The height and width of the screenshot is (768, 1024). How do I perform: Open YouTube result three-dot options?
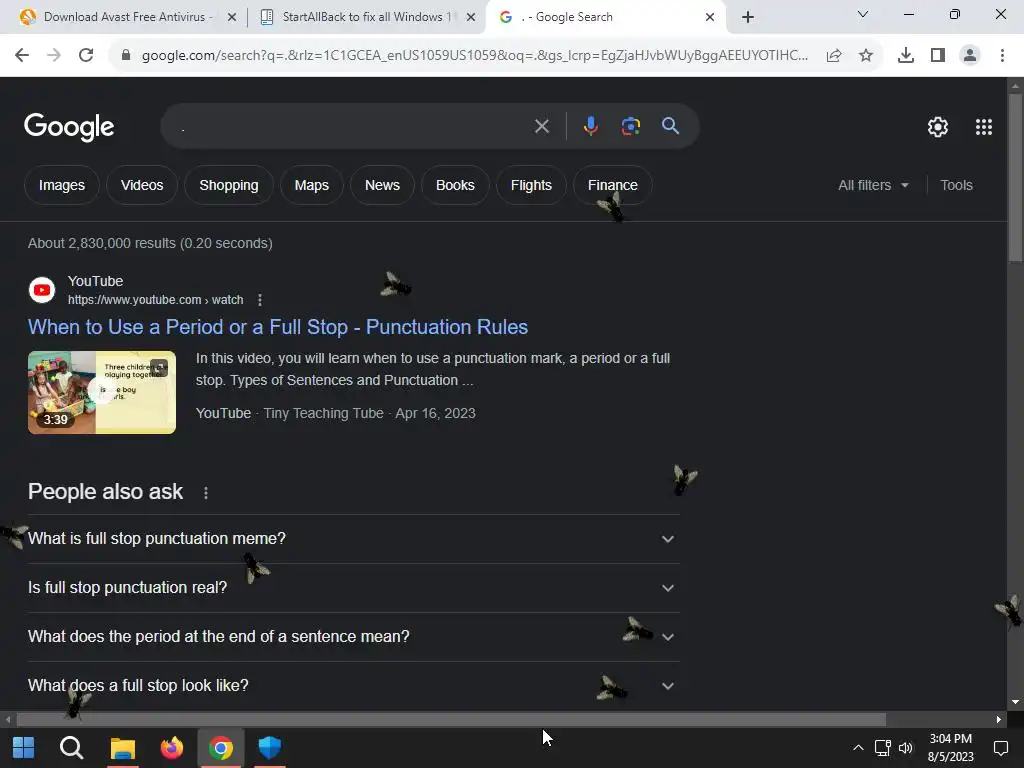(260, 300)
